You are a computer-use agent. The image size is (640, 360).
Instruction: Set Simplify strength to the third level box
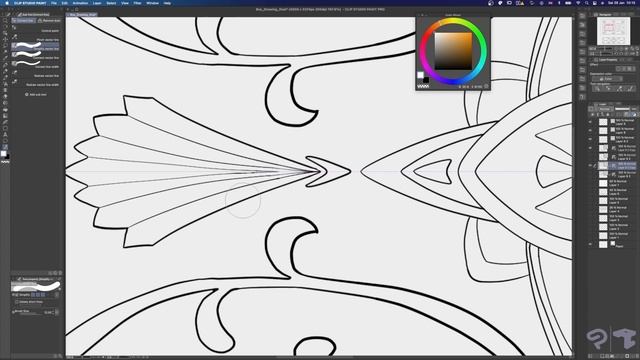coord(43,294)
